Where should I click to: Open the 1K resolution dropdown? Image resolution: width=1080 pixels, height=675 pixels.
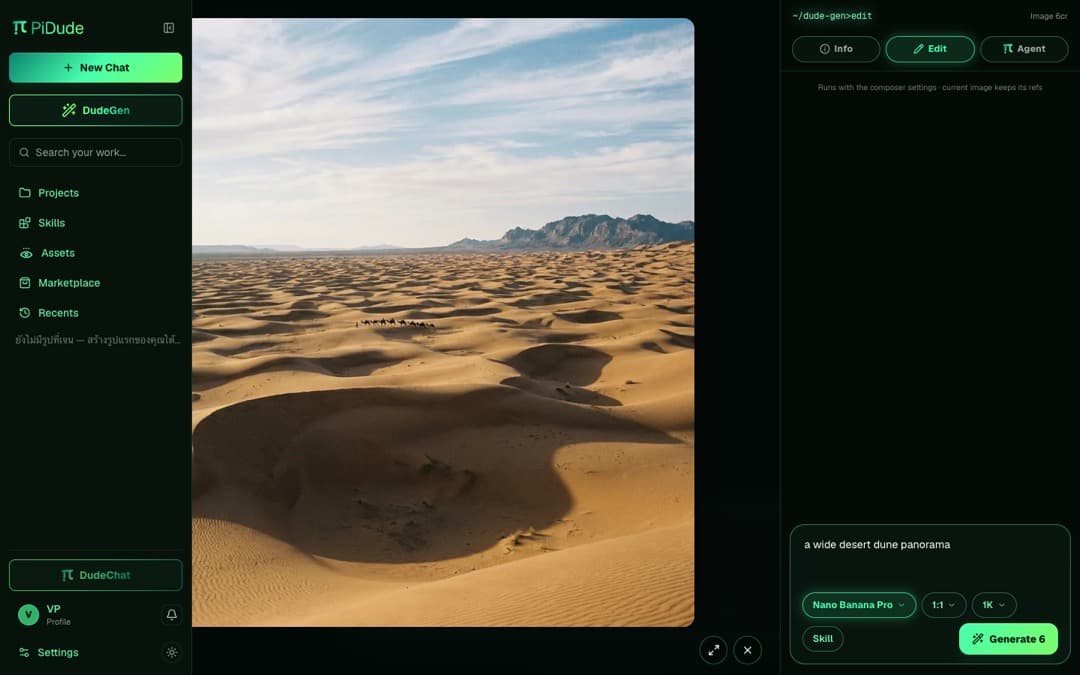tap(994, 605)
